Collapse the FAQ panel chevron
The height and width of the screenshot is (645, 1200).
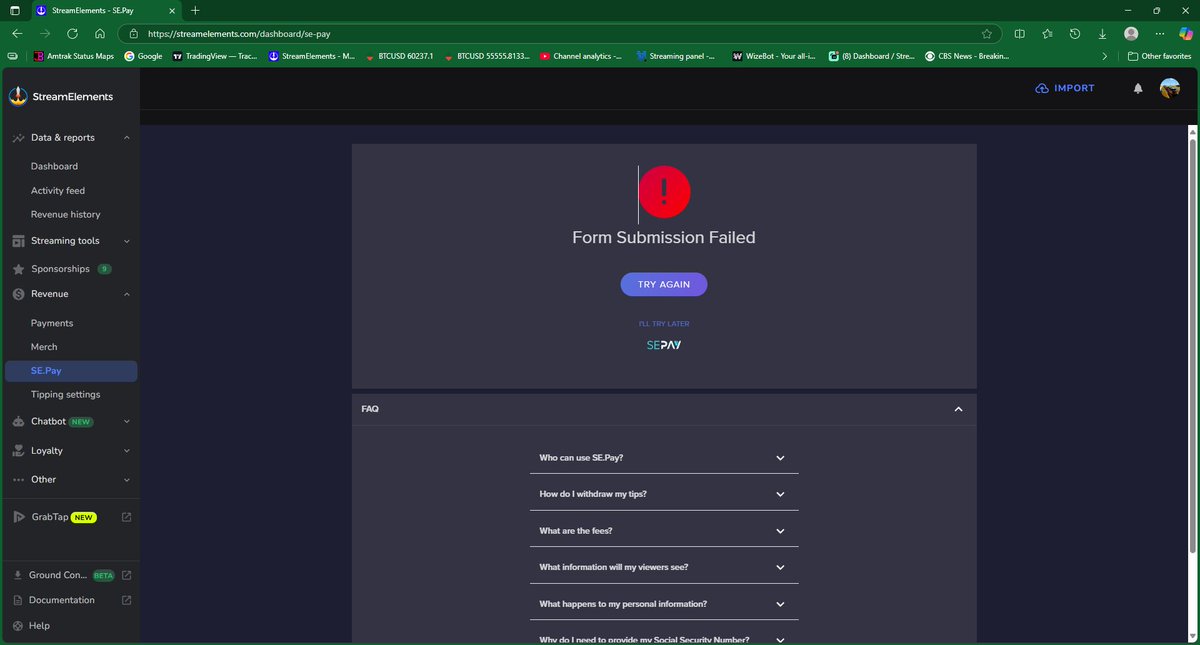tap(958, 409)
